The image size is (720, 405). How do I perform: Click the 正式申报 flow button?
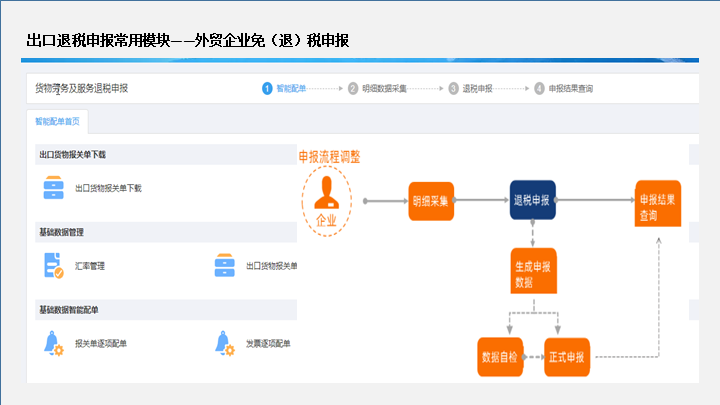point(567,357)
